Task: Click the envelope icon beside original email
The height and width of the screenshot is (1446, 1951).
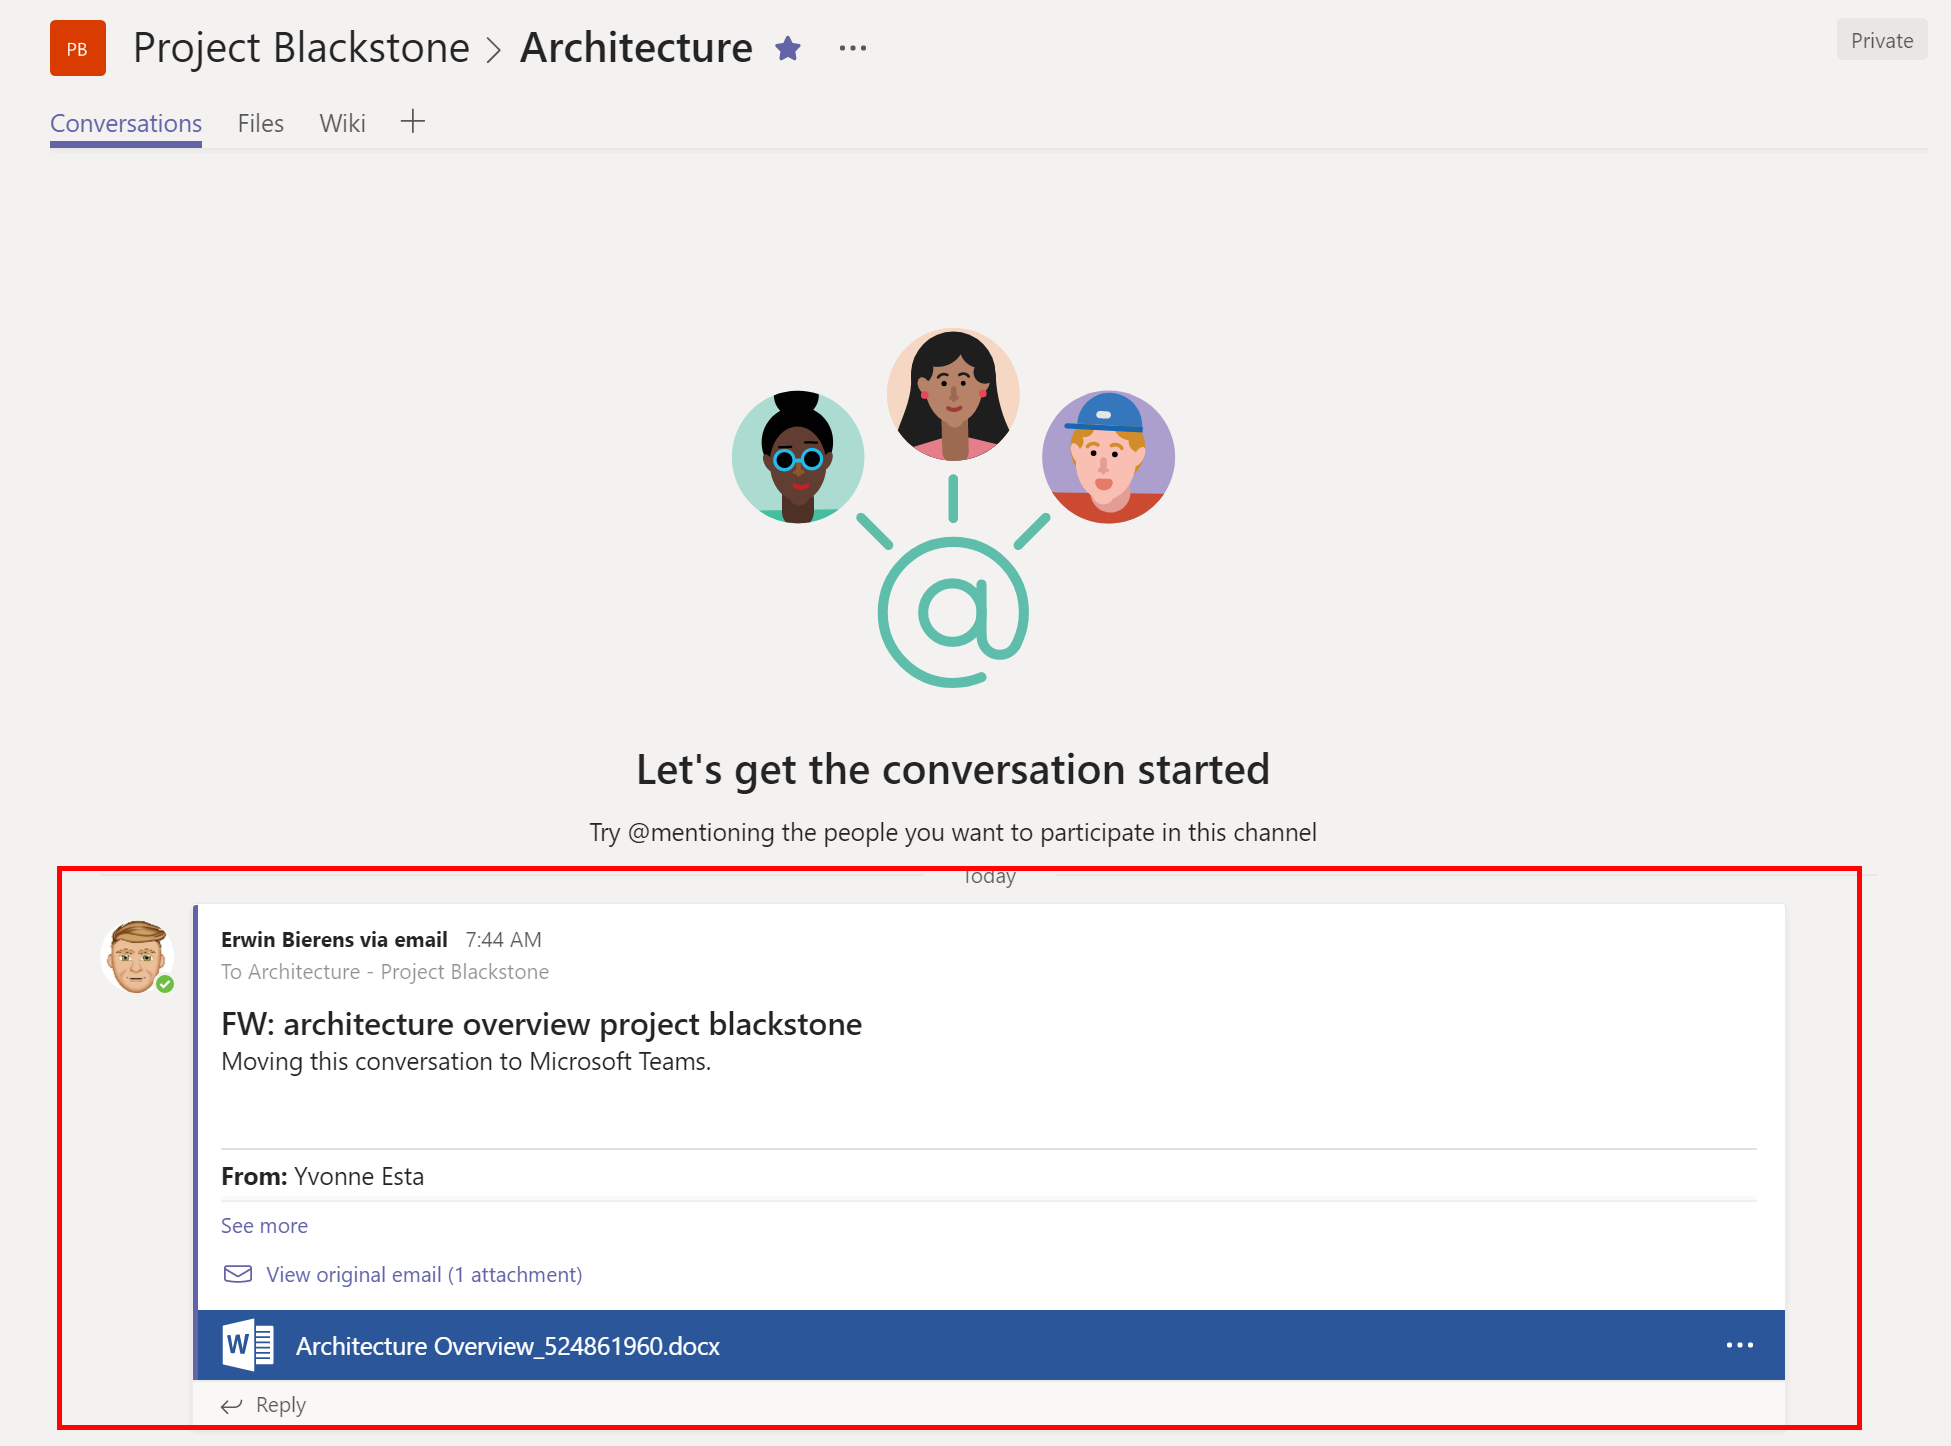Action: [x=238, y=1274]
